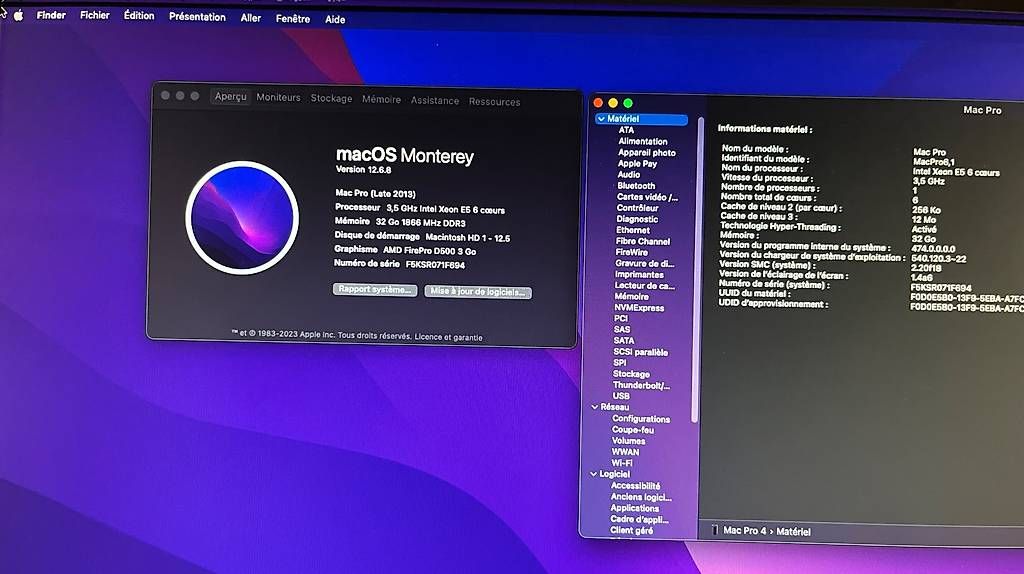Select PCI in the sidebar
Image resolution: width=1024 pixels, height=574 pixels.
coord(621,319)
